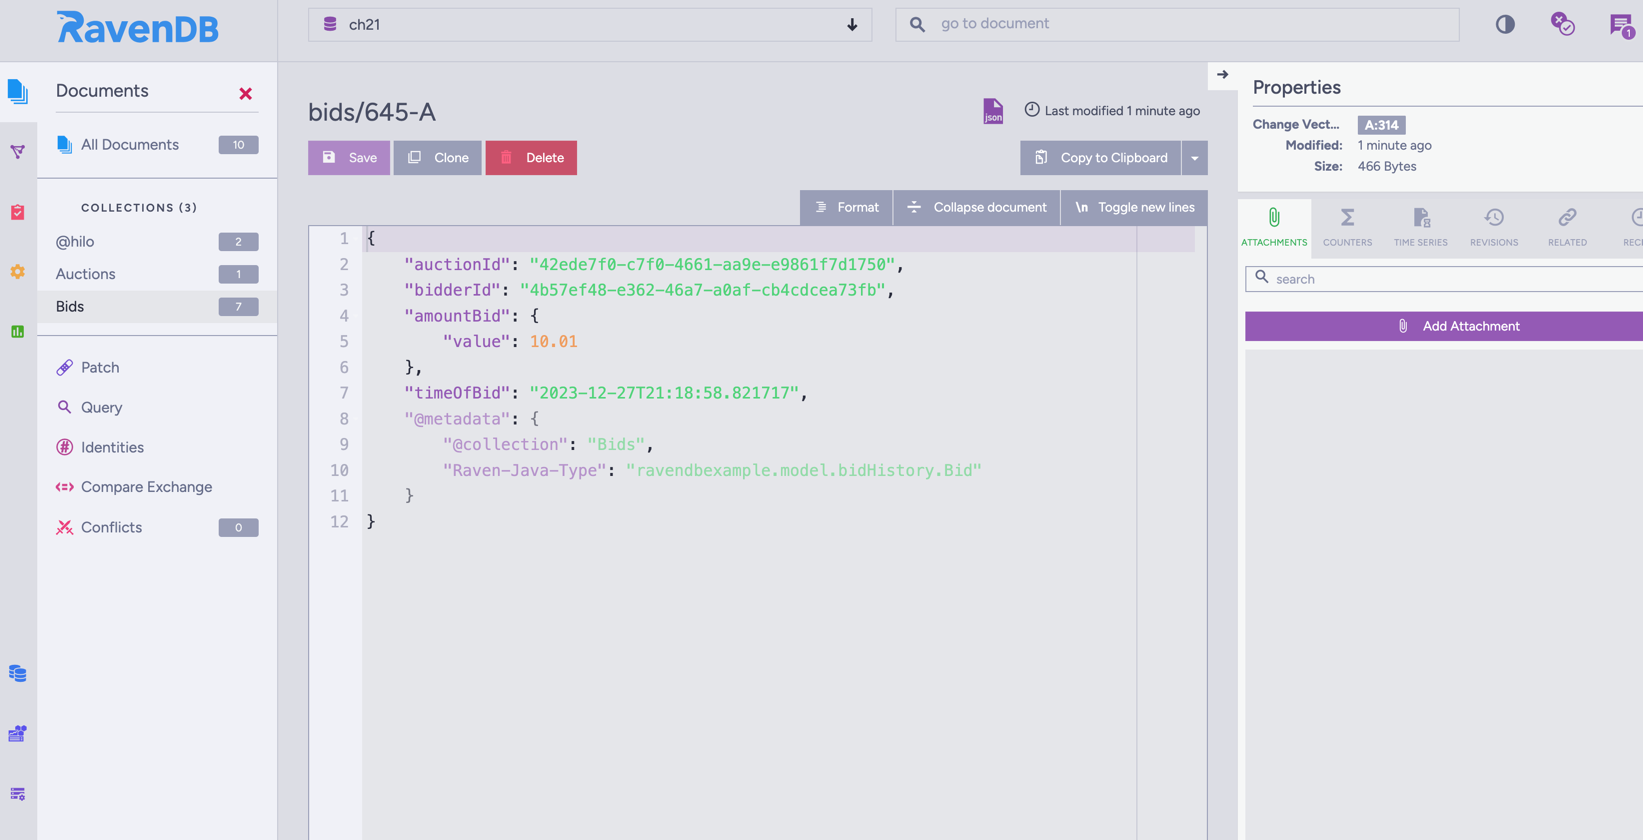Open the Settings gear icon in sidebar
1643x840 pixels.
point(18,272)
